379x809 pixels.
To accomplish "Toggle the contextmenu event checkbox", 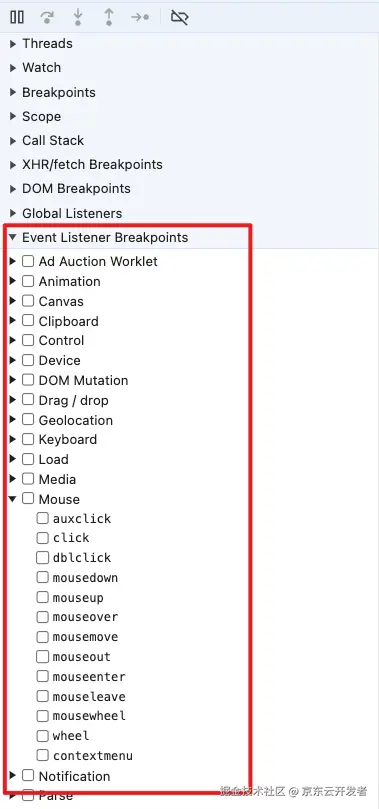I will [43, 756].
